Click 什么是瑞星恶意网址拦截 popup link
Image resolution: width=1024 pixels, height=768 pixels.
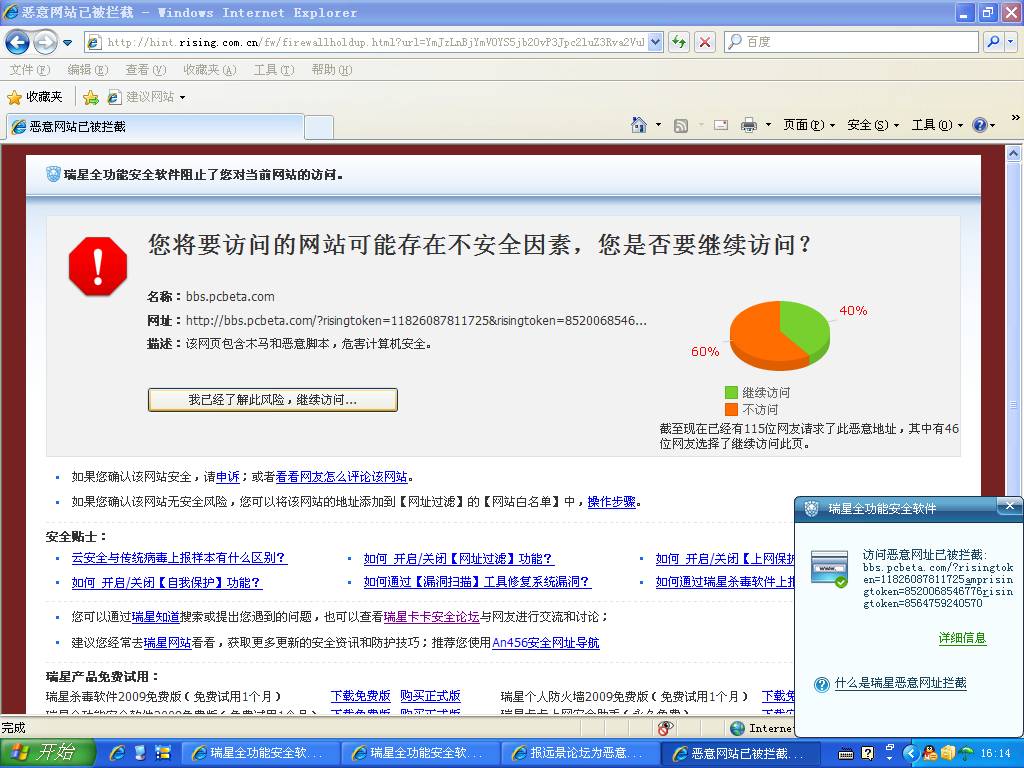[x=901, y=683]
